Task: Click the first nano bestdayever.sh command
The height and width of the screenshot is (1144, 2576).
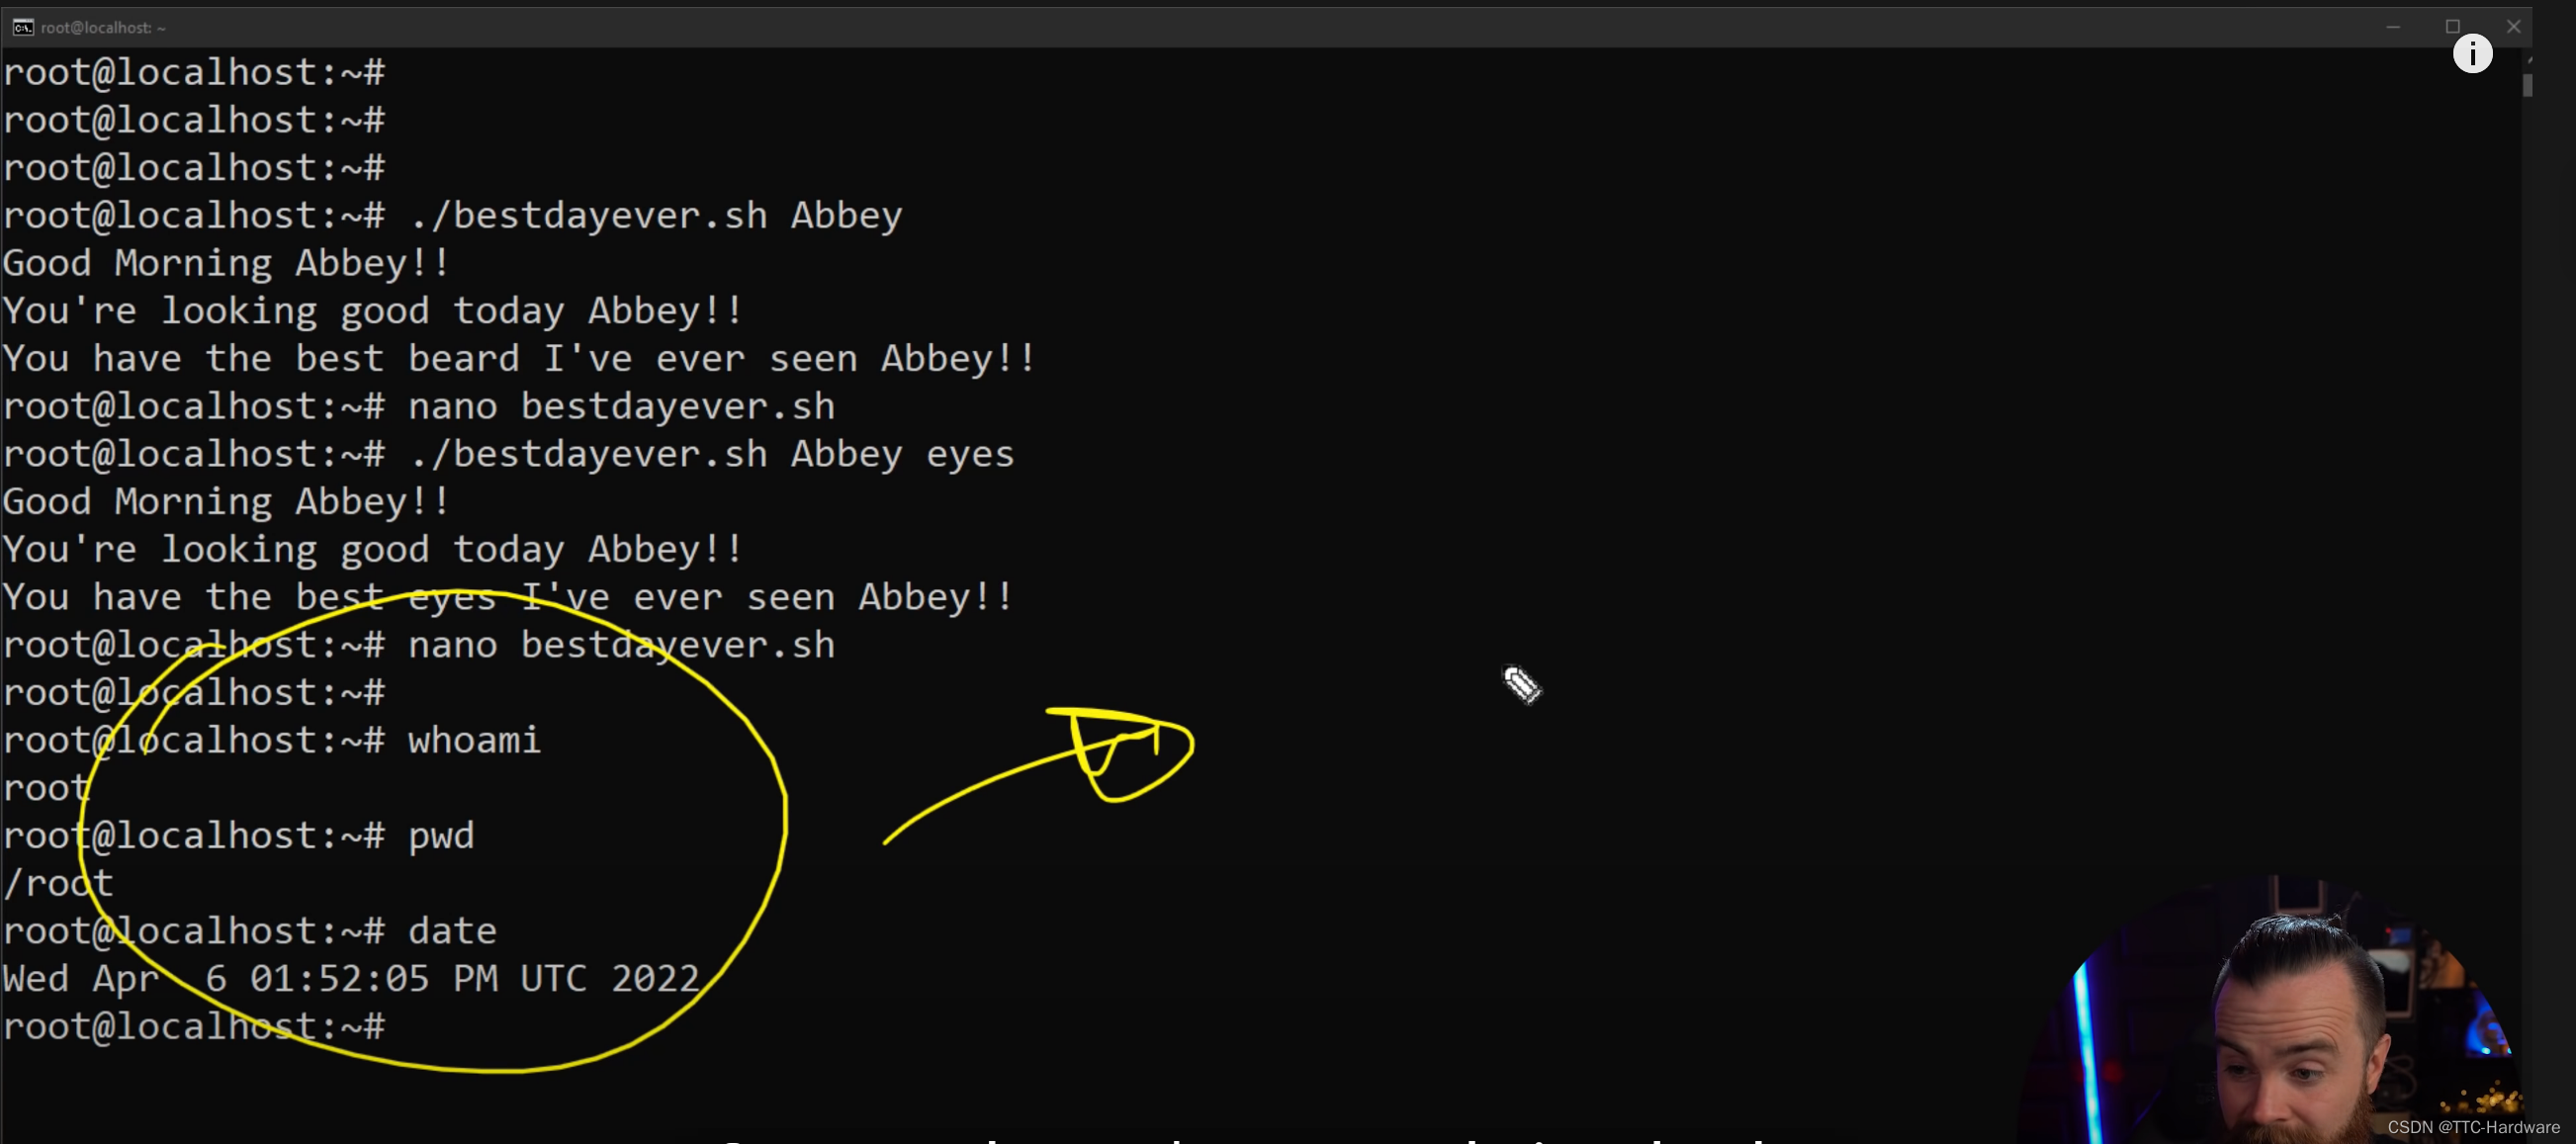Action: coord(621,407)
